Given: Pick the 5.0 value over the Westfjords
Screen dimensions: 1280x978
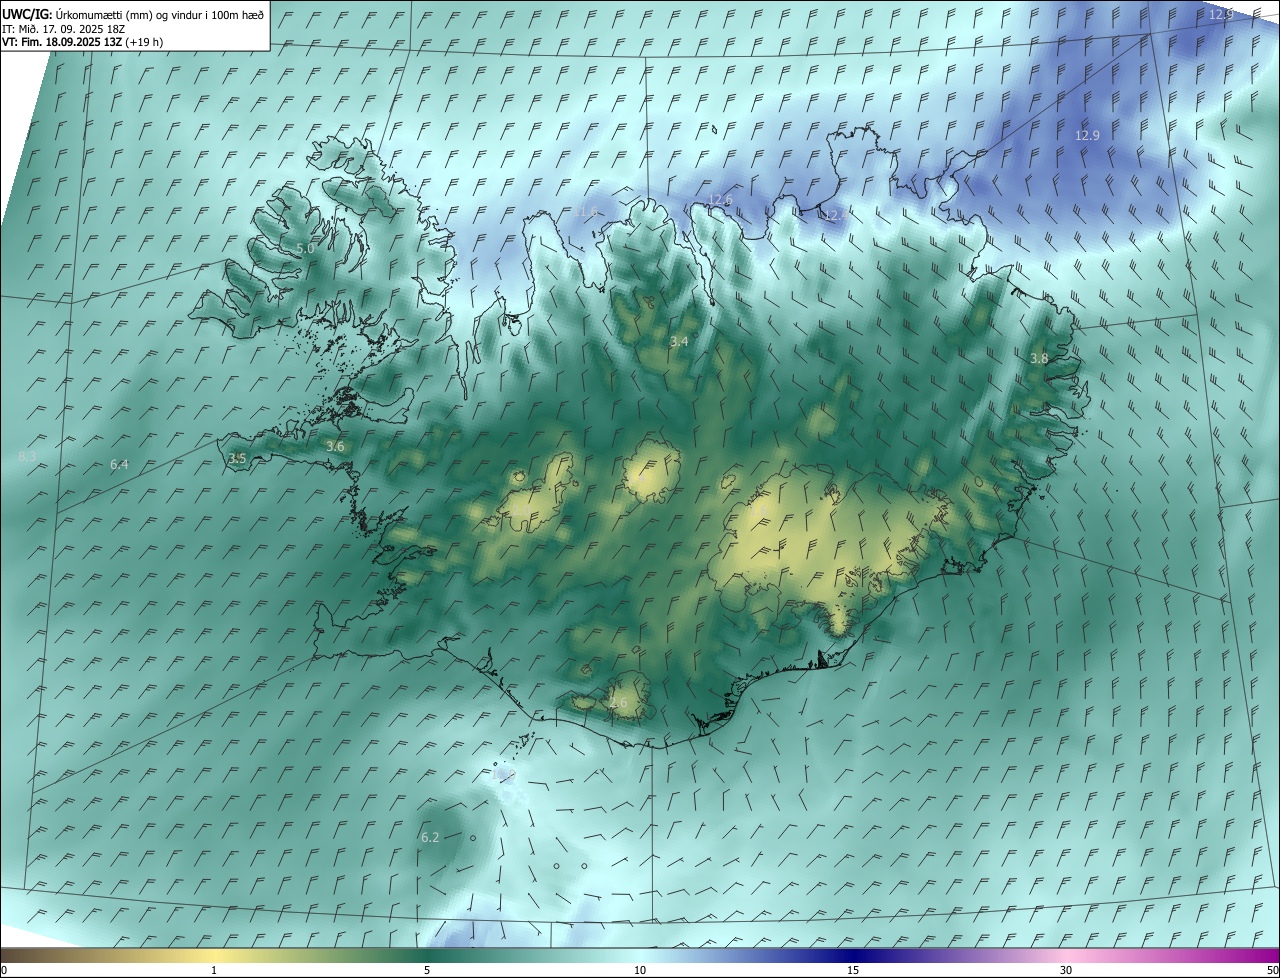Looking at the screenshot, I should click(305, 248).
